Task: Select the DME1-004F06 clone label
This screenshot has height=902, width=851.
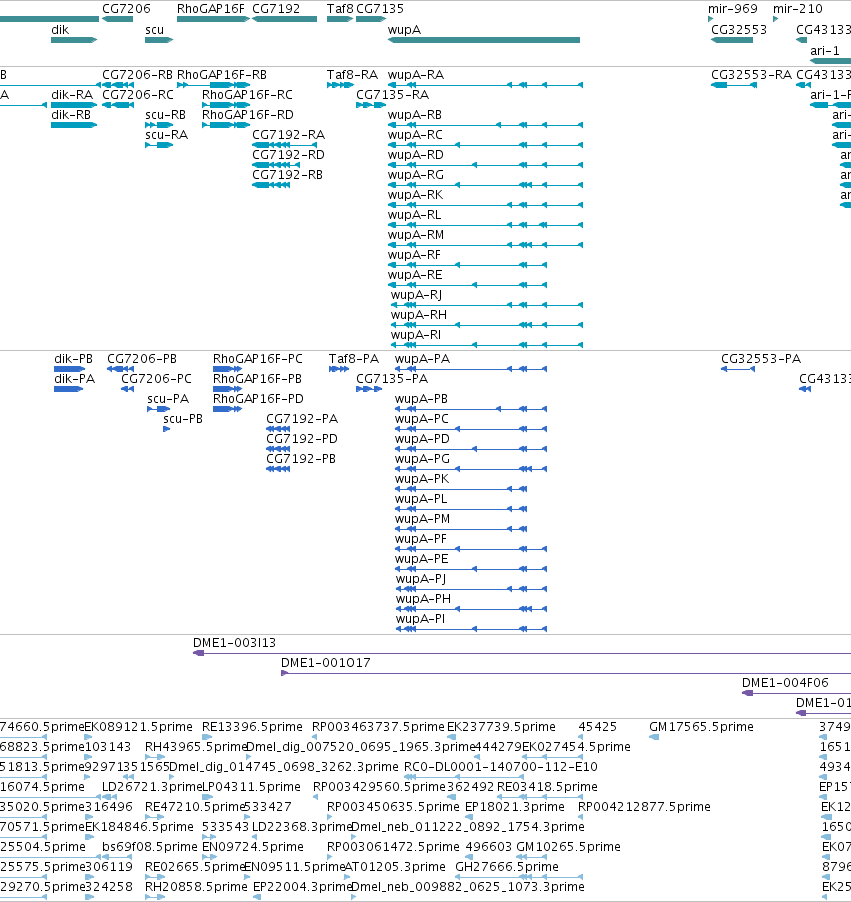Action: (785, 682)
